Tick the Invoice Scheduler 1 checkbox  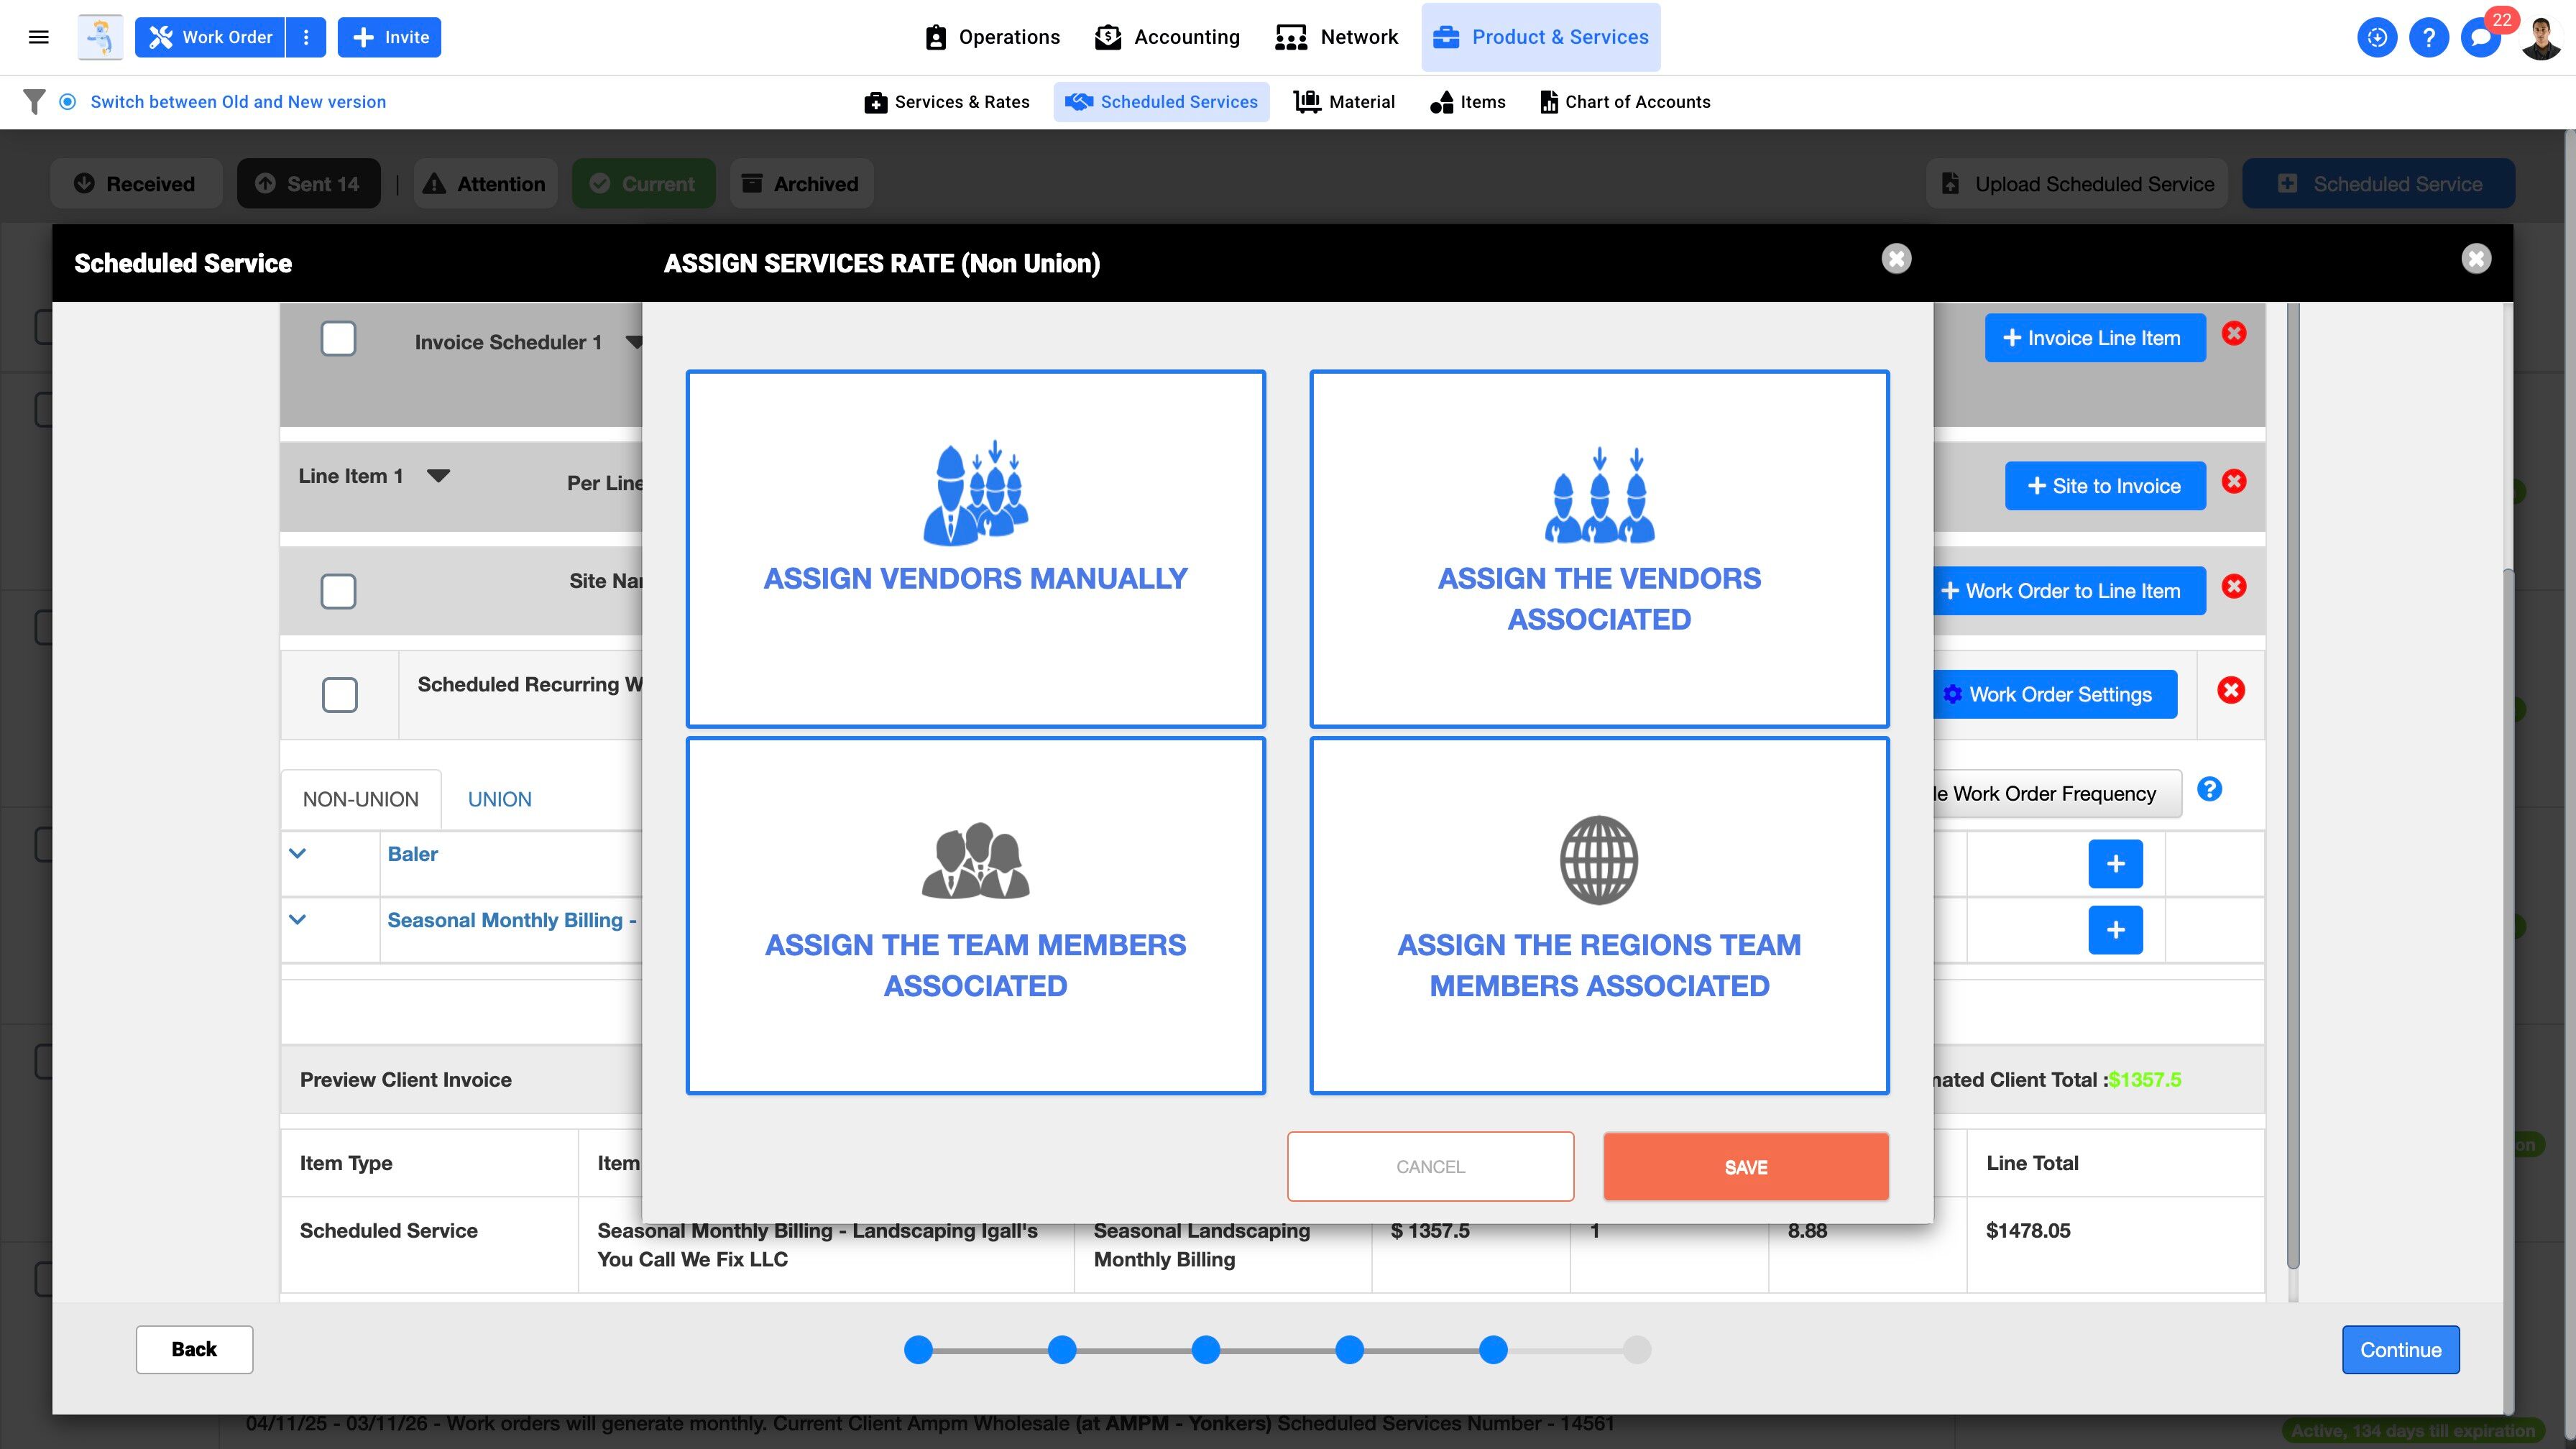338,339
